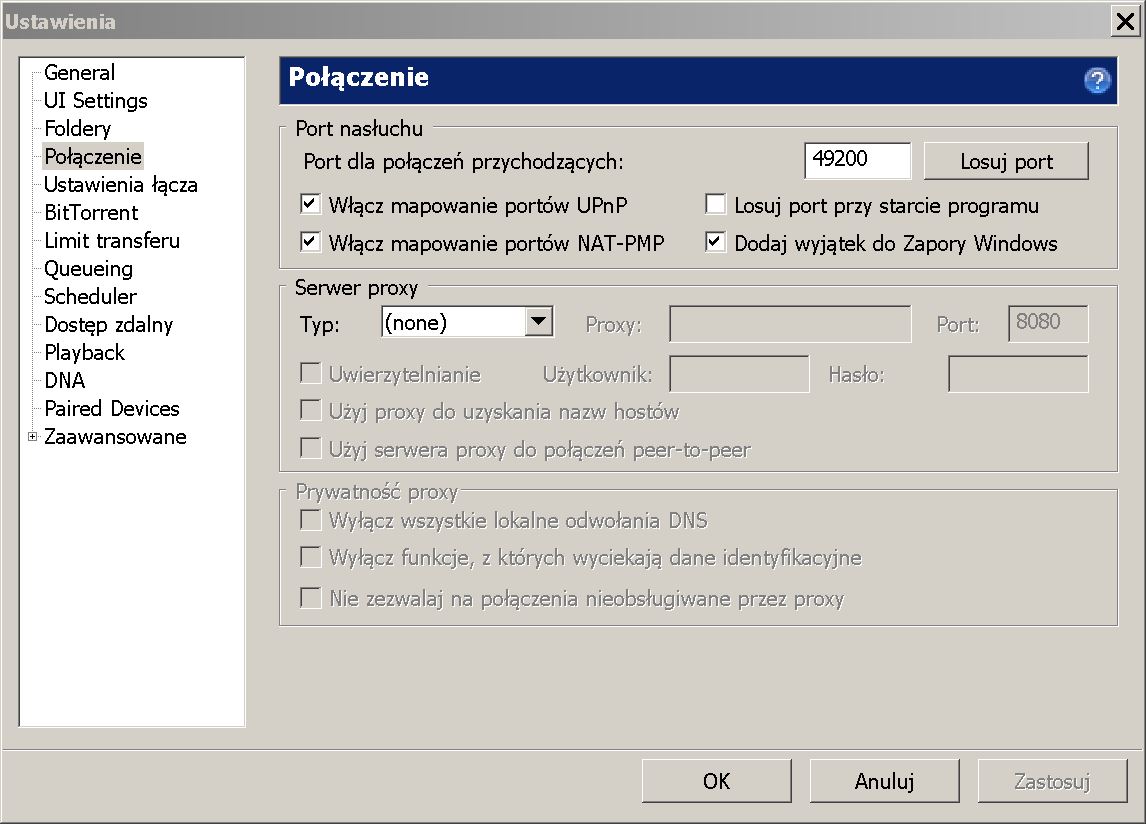Open DNA settings page
The width and height of the screenshot is (1146, 824).
(x=64, y=380)
